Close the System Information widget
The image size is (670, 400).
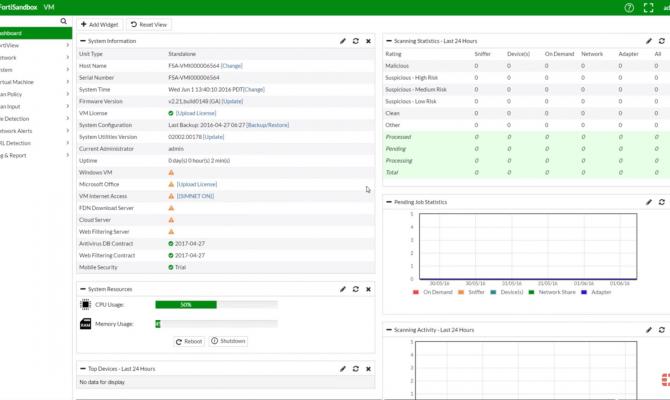click(x=368, y=41)
